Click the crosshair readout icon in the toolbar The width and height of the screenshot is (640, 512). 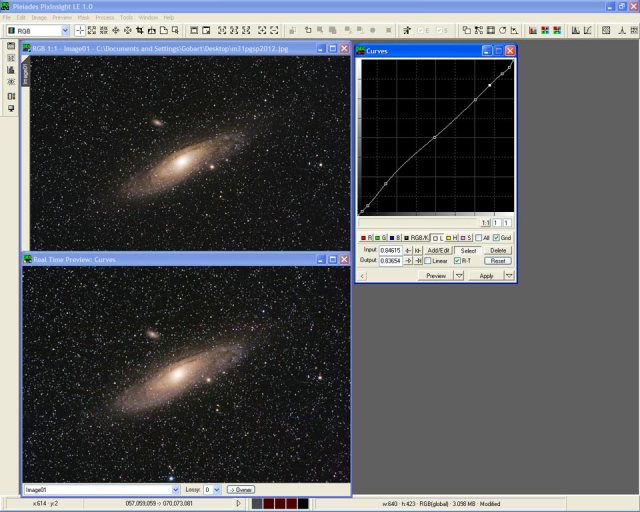pos(80,31)
